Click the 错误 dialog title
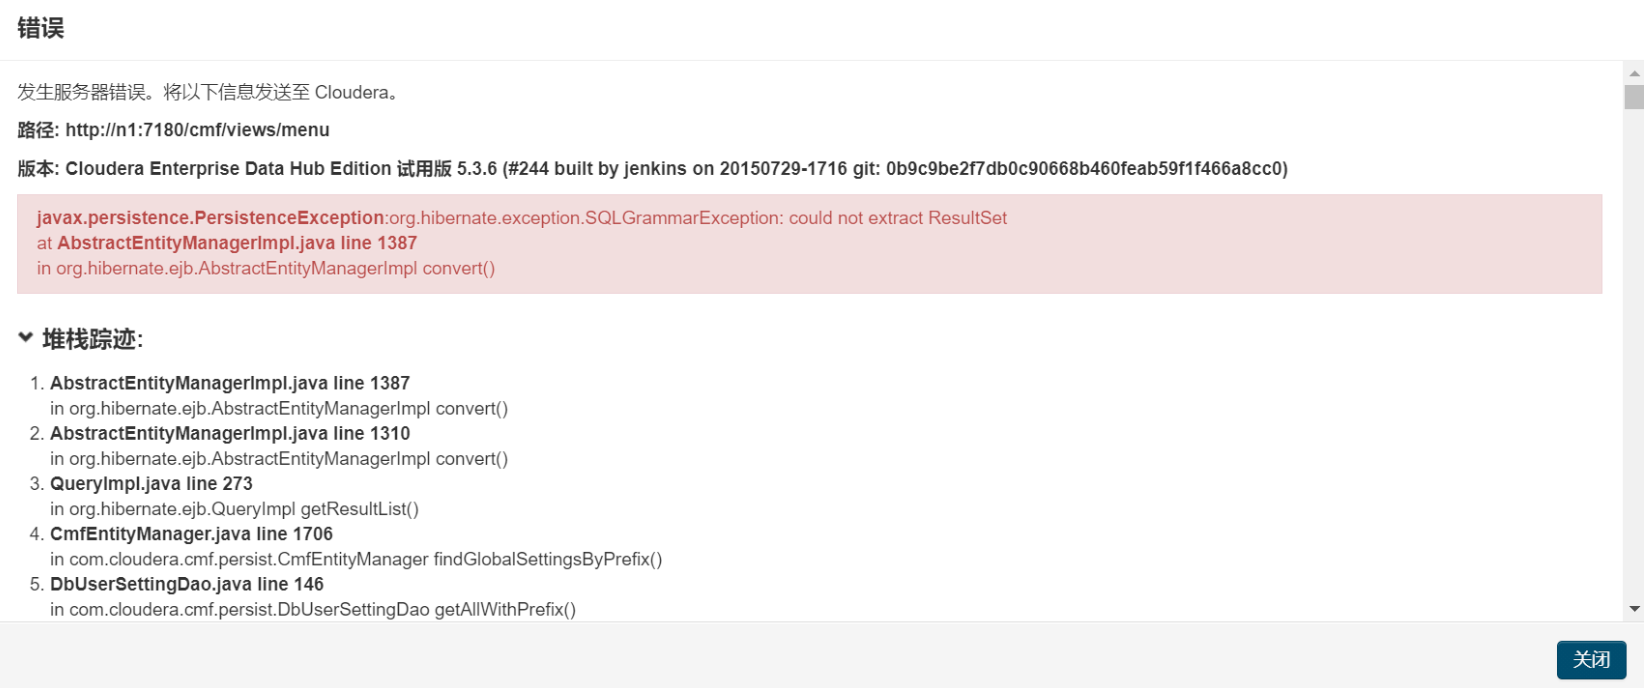Viewport: 1644px width, 688px height. click(41, 28)
